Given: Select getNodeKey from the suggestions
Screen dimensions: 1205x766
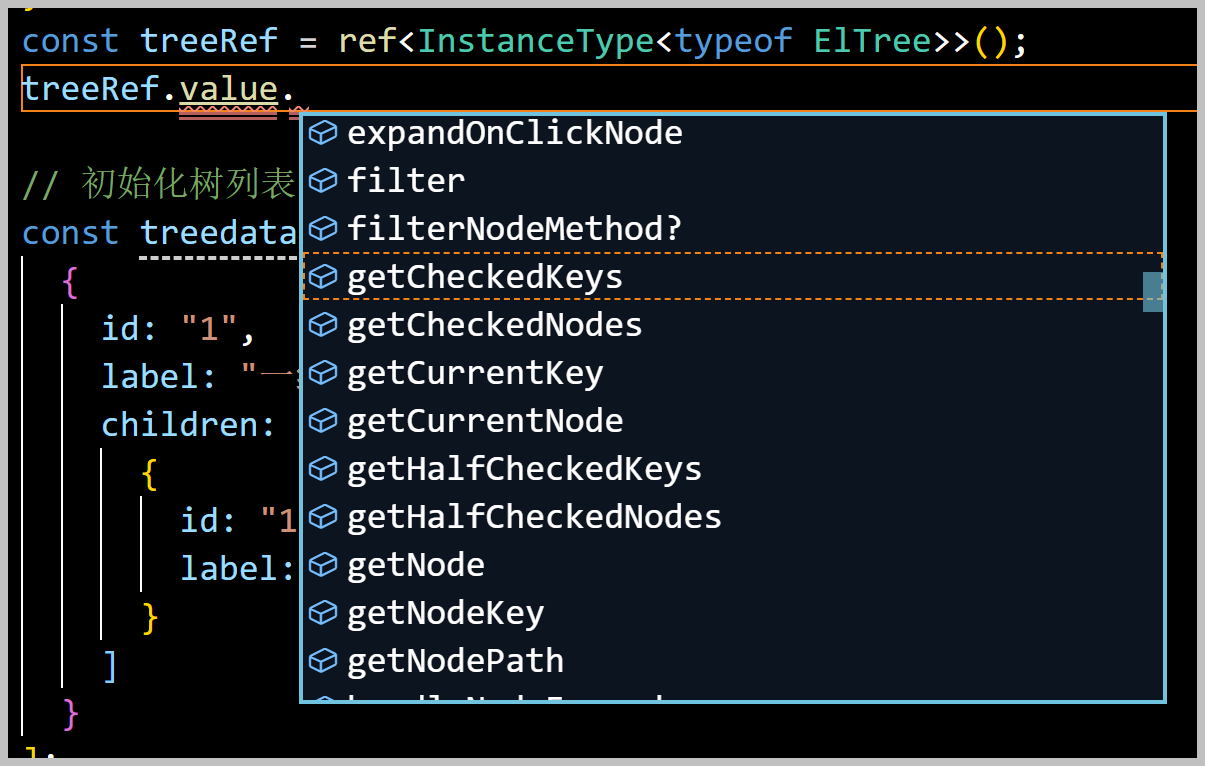Looking at the screenshot, I should [733, 612].
